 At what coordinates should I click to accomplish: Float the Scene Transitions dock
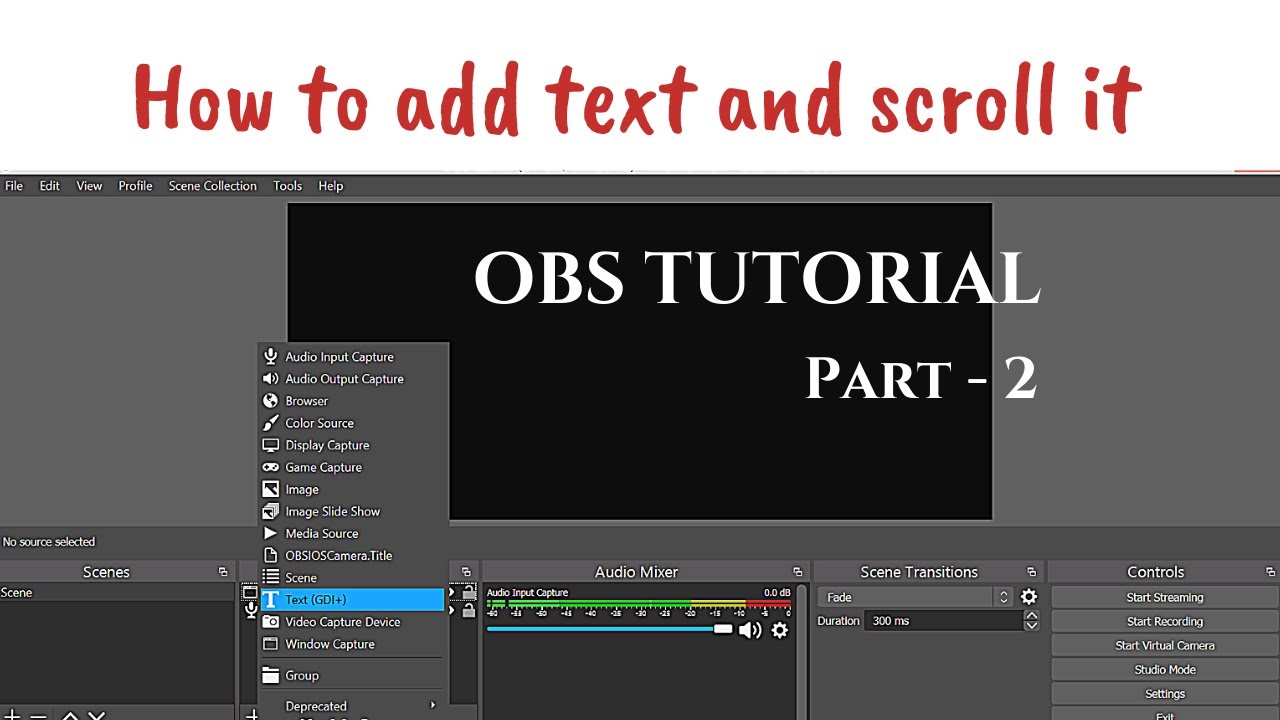point(1031,572)
